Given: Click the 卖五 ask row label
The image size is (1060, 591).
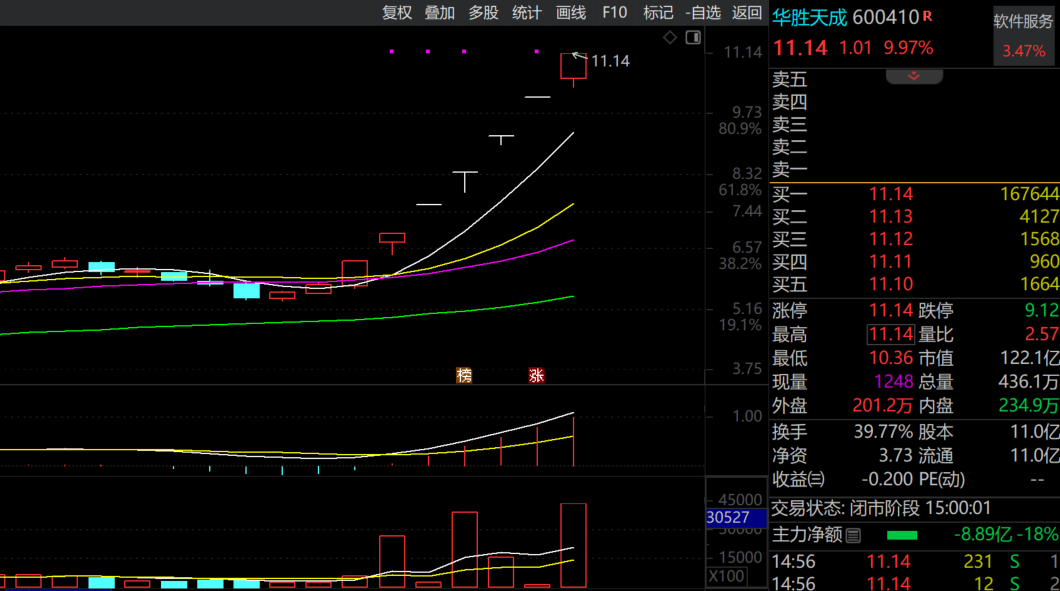Looking at the screenshot, I should [x=790, y=80].
